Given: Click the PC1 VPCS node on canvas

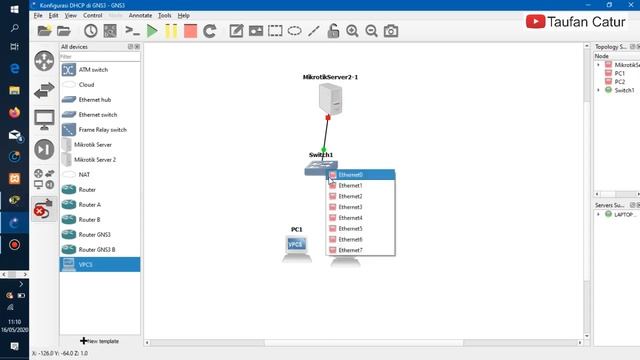Looking at the screenshot, I should coord(296,248).
